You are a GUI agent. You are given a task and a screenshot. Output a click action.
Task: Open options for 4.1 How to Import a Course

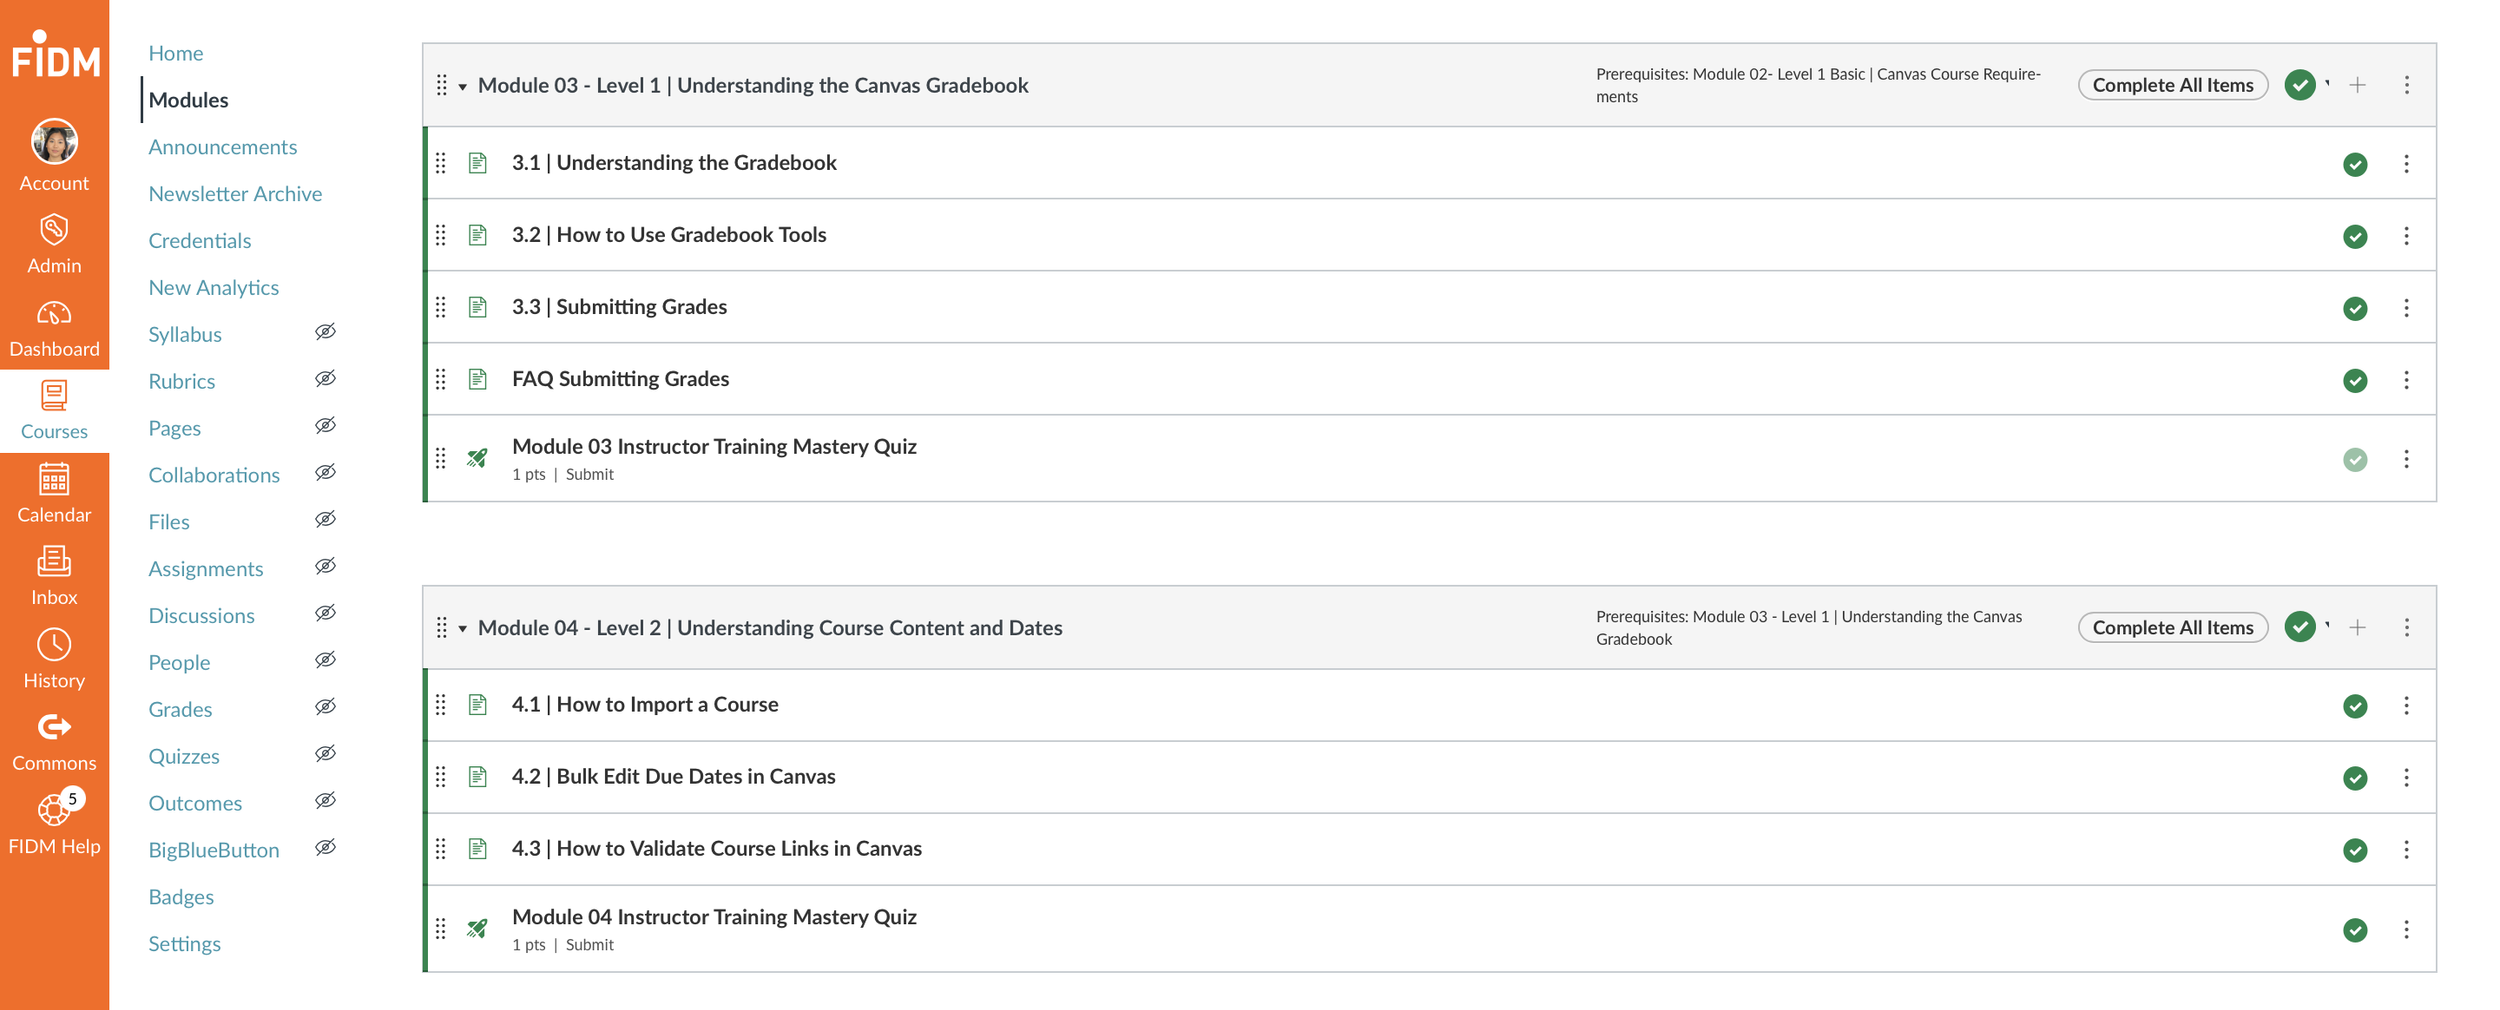[2406, 706]
